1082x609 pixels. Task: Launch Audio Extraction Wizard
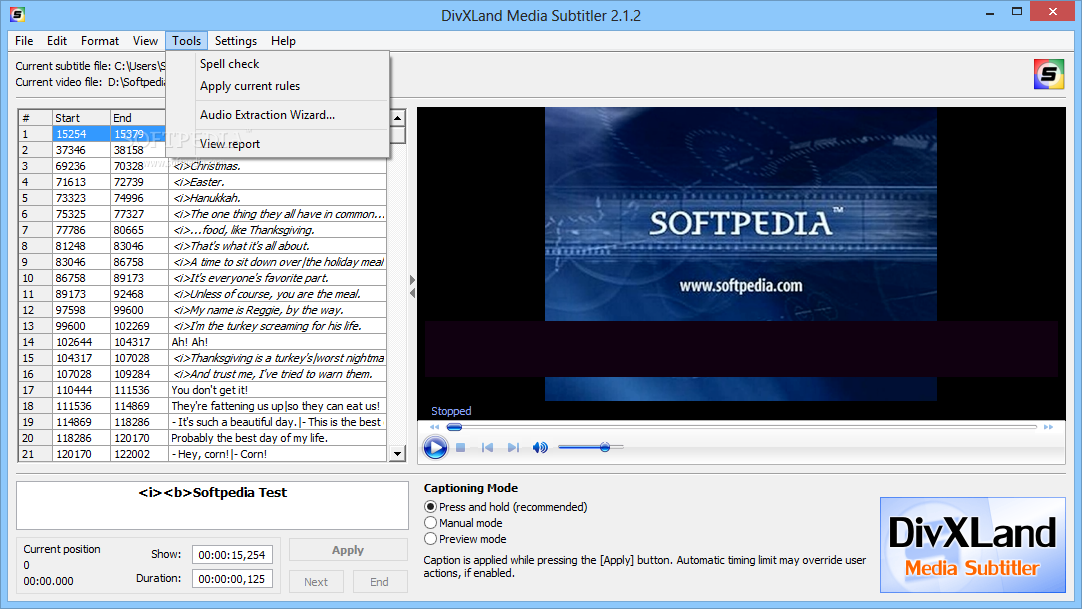[277, 115]
